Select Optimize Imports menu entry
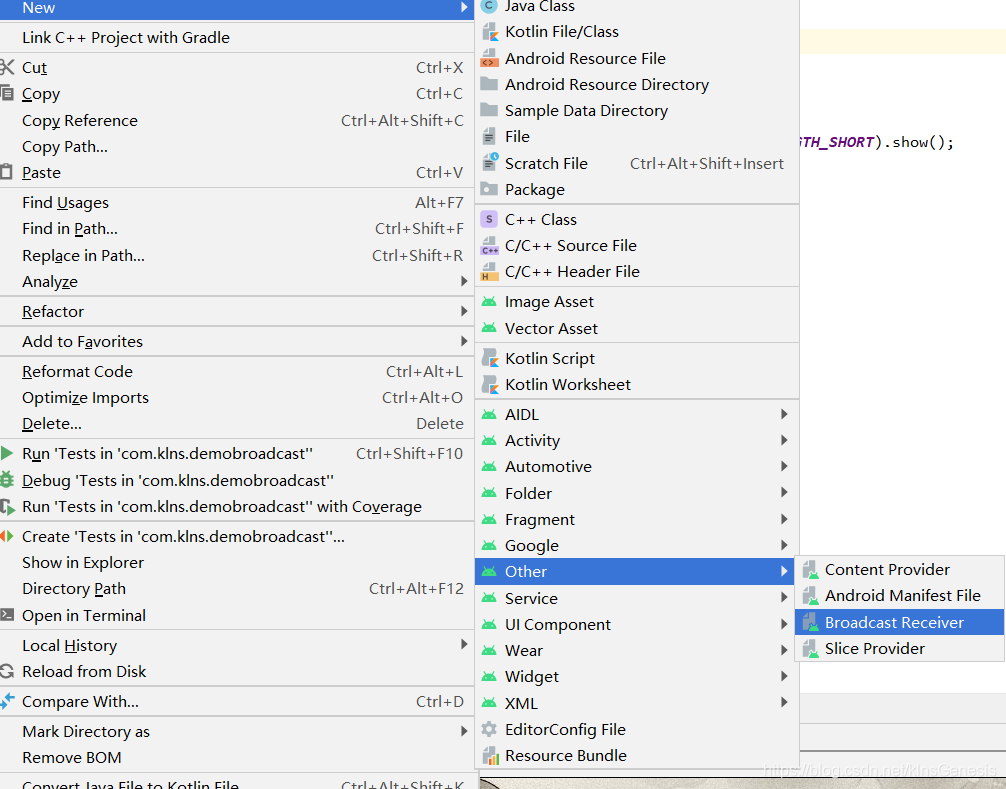 click(237, 398)
